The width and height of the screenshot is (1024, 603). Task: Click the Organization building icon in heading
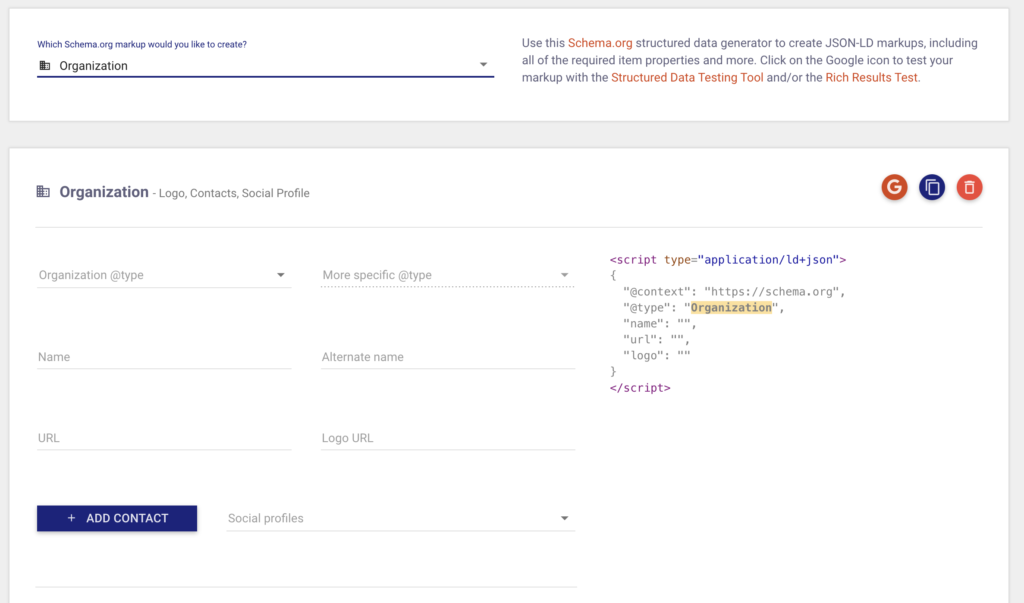(x=43, y=192)
